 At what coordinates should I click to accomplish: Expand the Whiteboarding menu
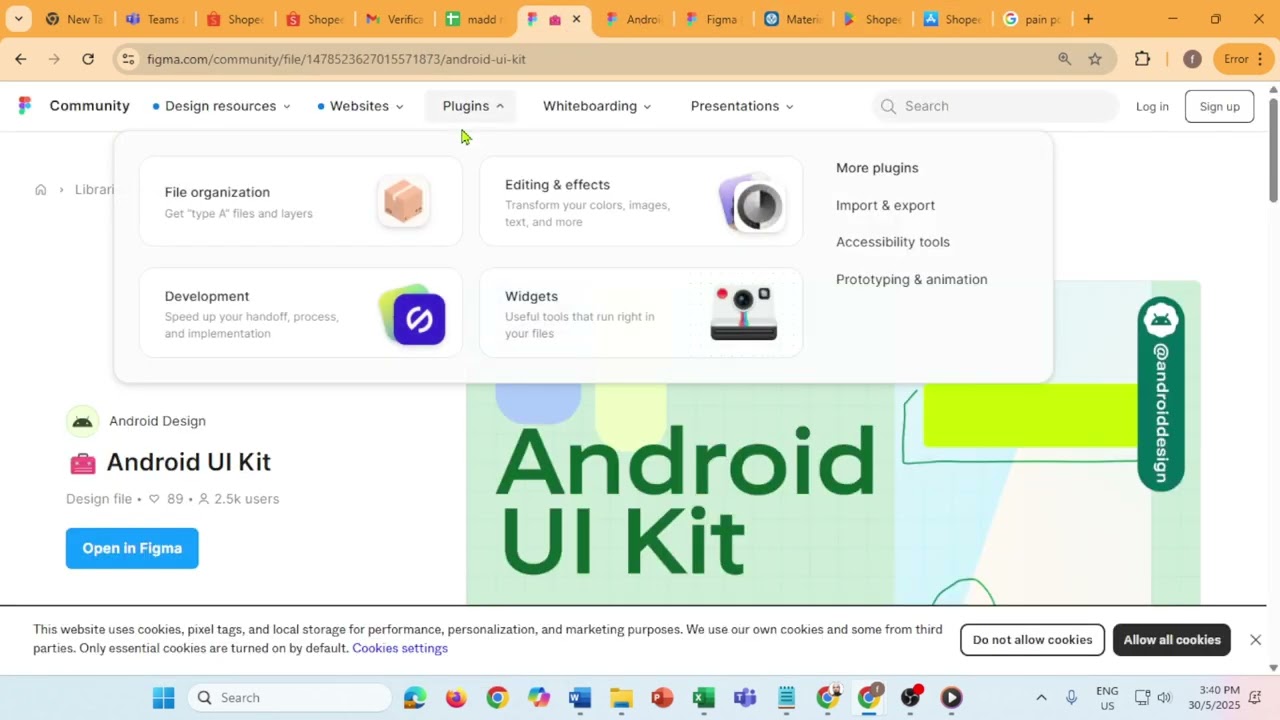tap(597, 106)
